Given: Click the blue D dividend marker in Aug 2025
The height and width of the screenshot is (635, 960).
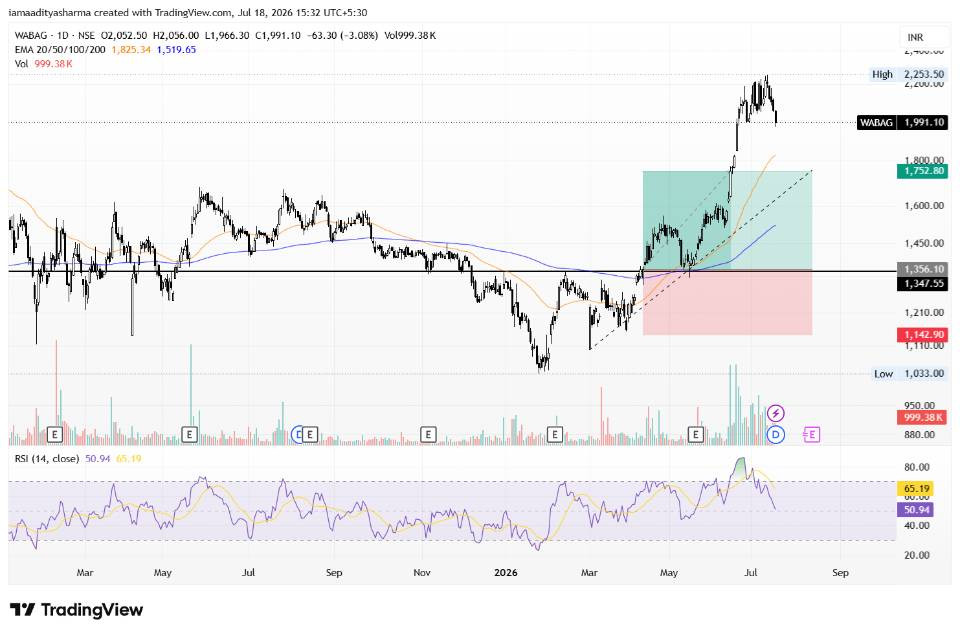Looking at the screenshot, I should [x=298, y=434].
